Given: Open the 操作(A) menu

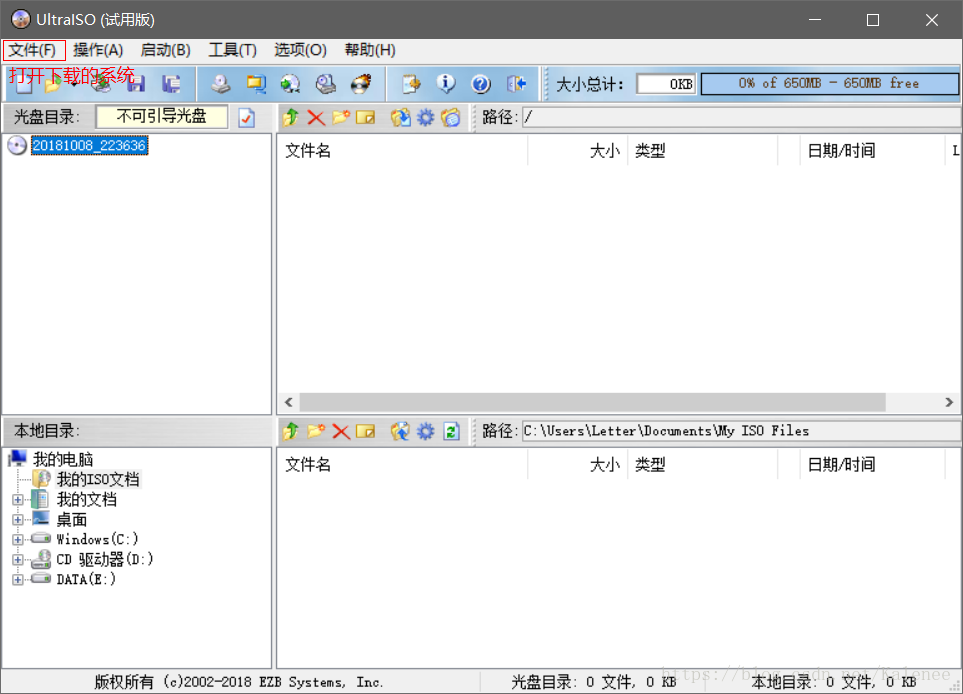Looking at the screenshot, I should pyautogui.click(x=98, y=50).
